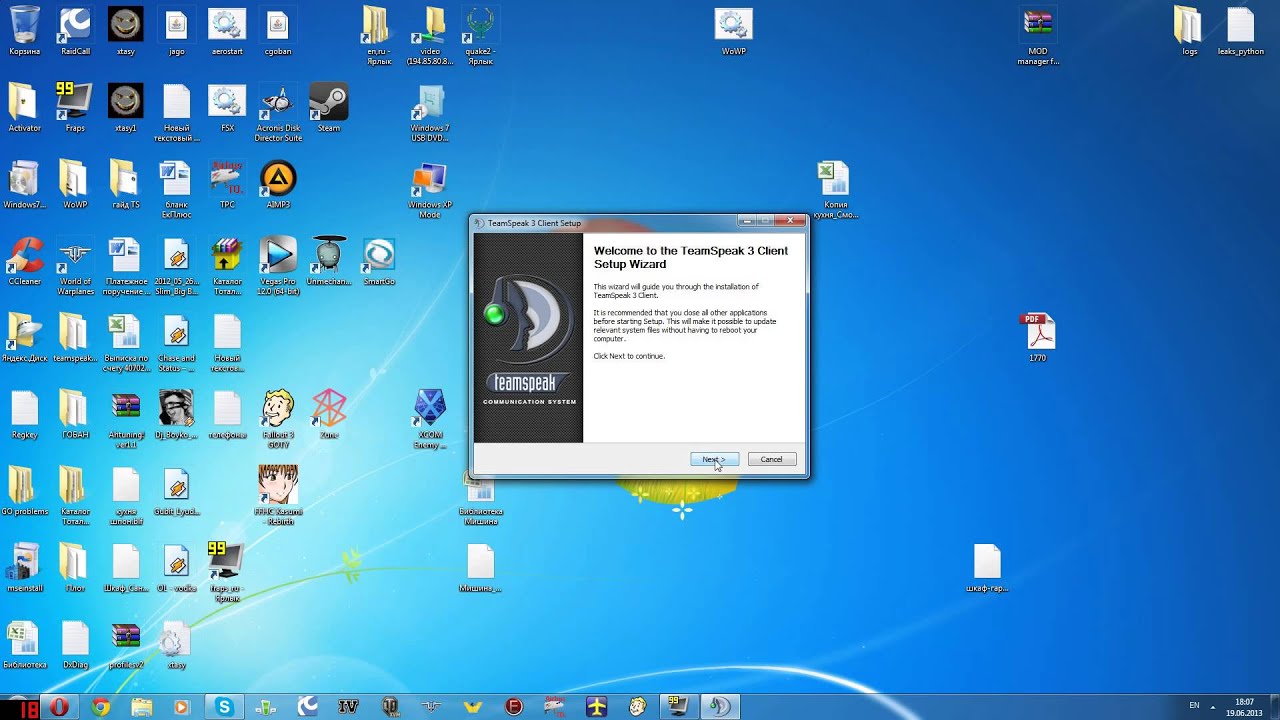Image resolution: width=1280 pixels, height=720 pixels.
Task: Select the Windows XP Mode shortcut
Action: [430, 190]
